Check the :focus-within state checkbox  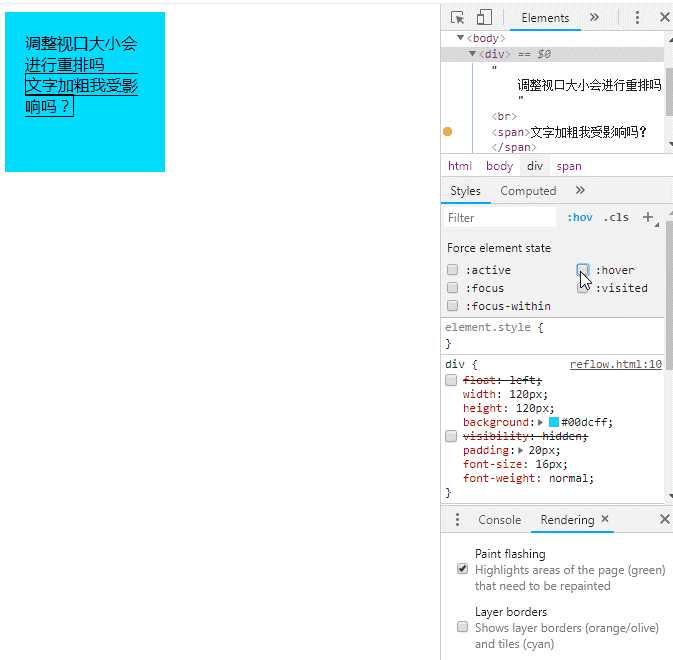click(452, 306)
